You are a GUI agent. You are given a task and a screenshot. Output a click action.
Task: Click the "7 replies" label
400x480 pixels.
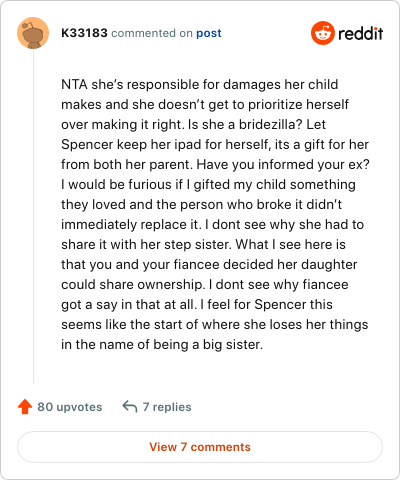(167, 407)
